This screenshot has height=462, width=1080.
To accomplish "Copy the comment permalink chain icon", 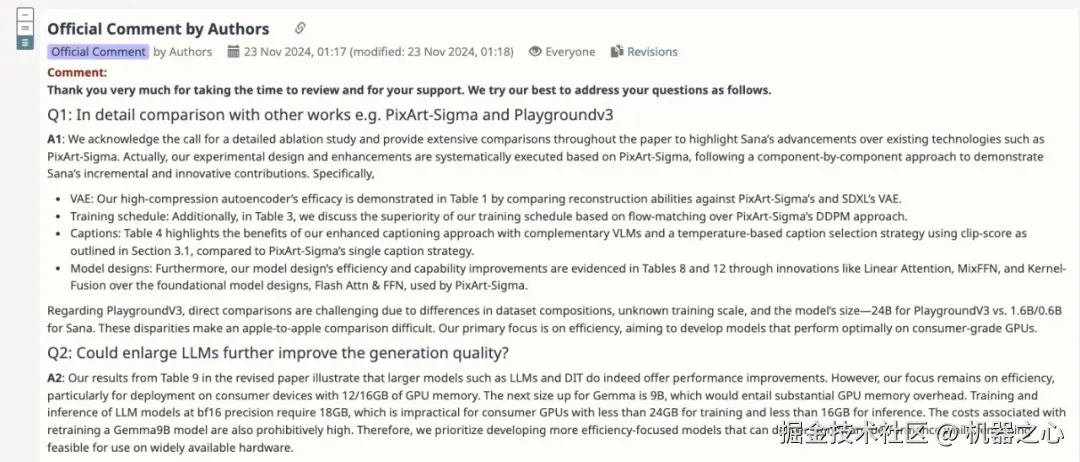I will pyautogui.click(x=300, y=28).
